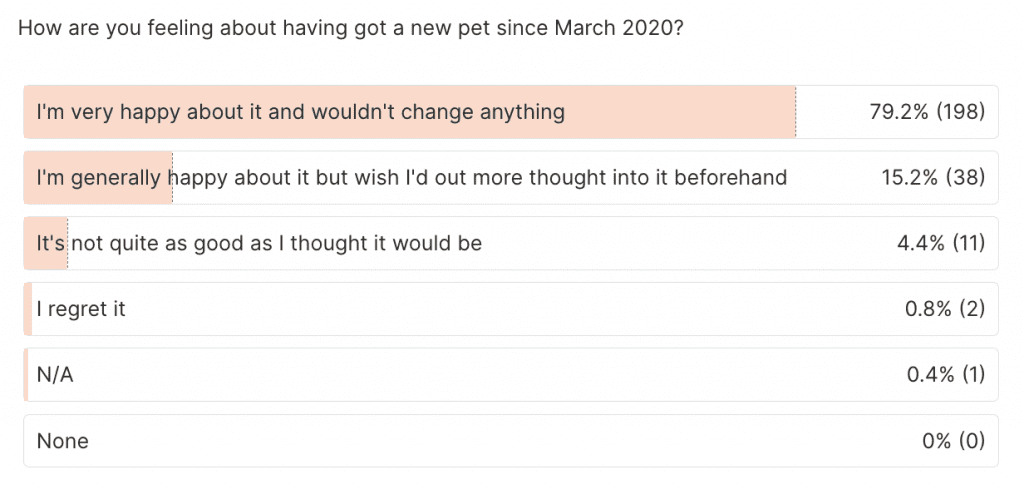Viewport: 1024px width, 494px height.
Task: Click the "N/A" answer label
Action: point(55,375)
